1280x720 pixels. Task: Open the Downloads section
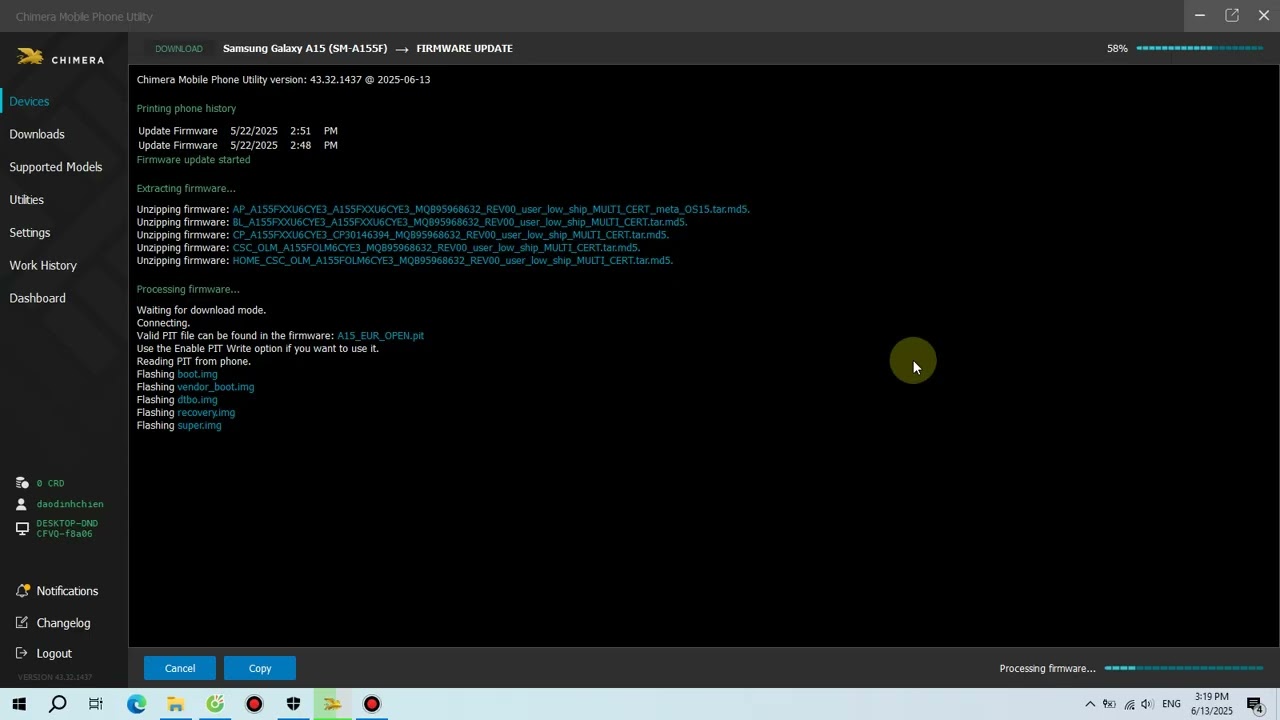pos(37,134)
